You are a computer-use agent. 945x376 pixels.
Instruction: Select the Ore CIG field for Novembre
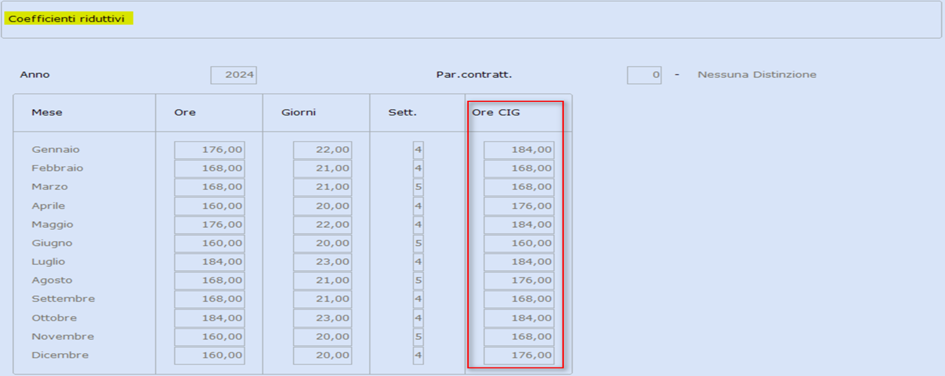519,337
